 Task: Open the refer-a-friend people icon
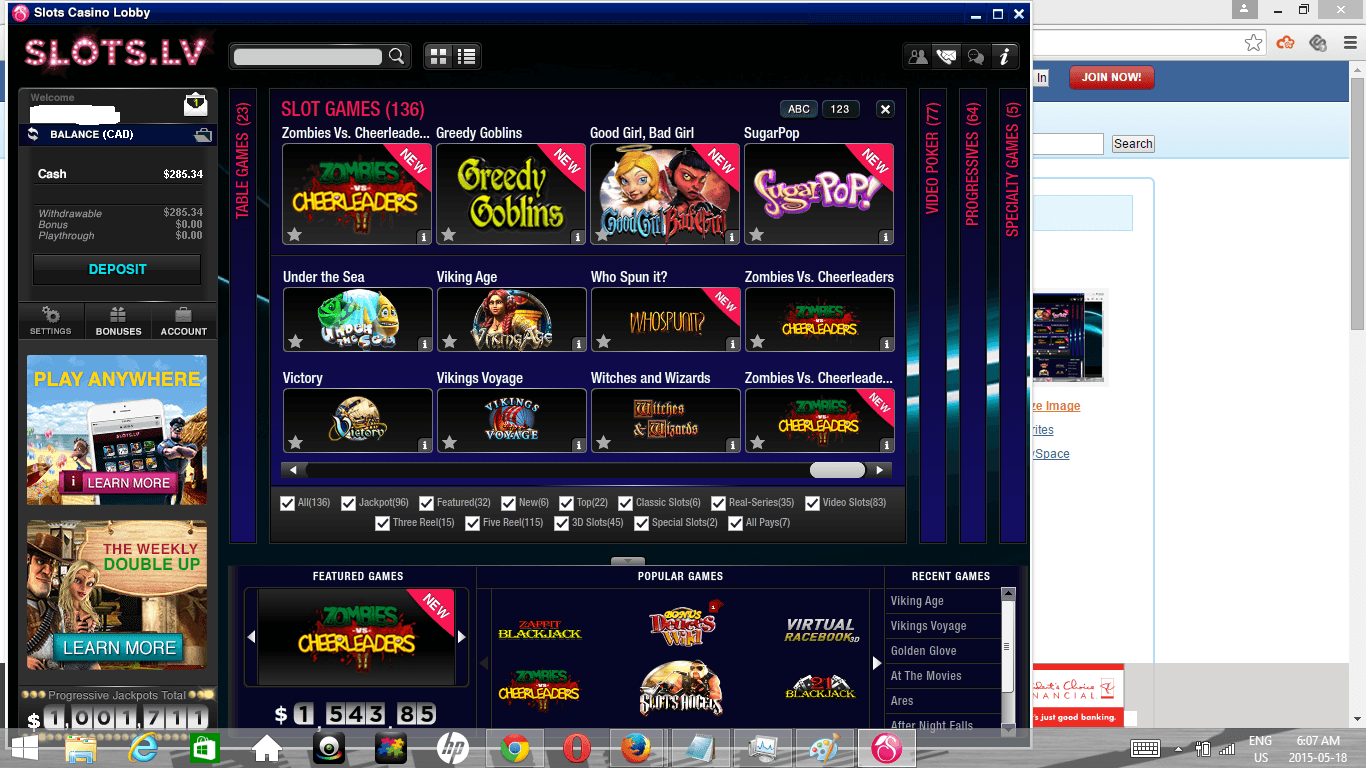(917, 56)
